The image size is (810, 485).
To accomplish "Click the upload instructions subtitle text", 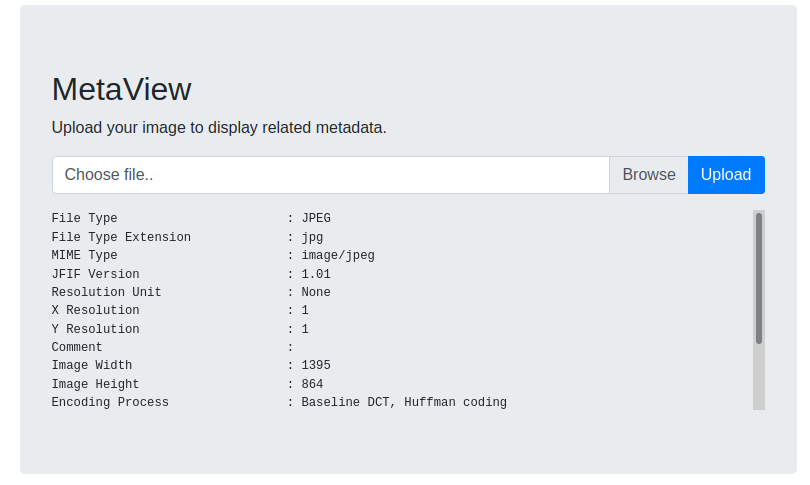I will click(219, 128).
